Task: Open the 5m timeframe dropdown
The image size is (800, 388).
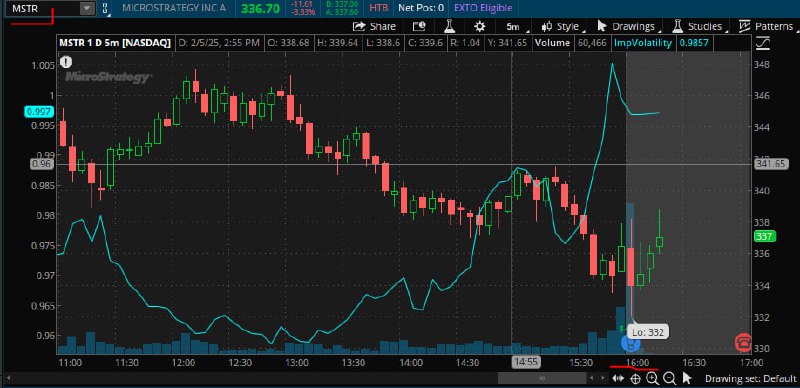Action: point(513,27)
